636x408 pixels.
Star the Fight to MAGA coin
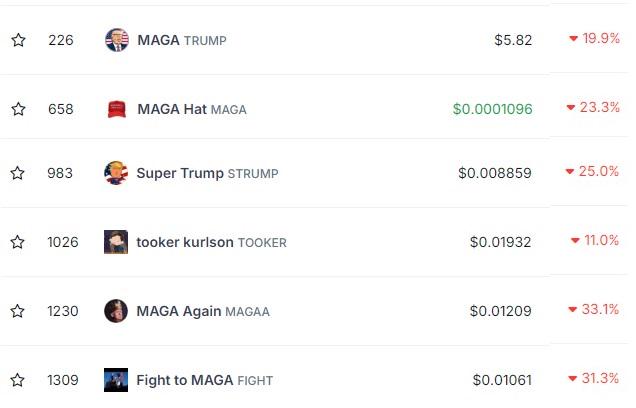[18, 380]
